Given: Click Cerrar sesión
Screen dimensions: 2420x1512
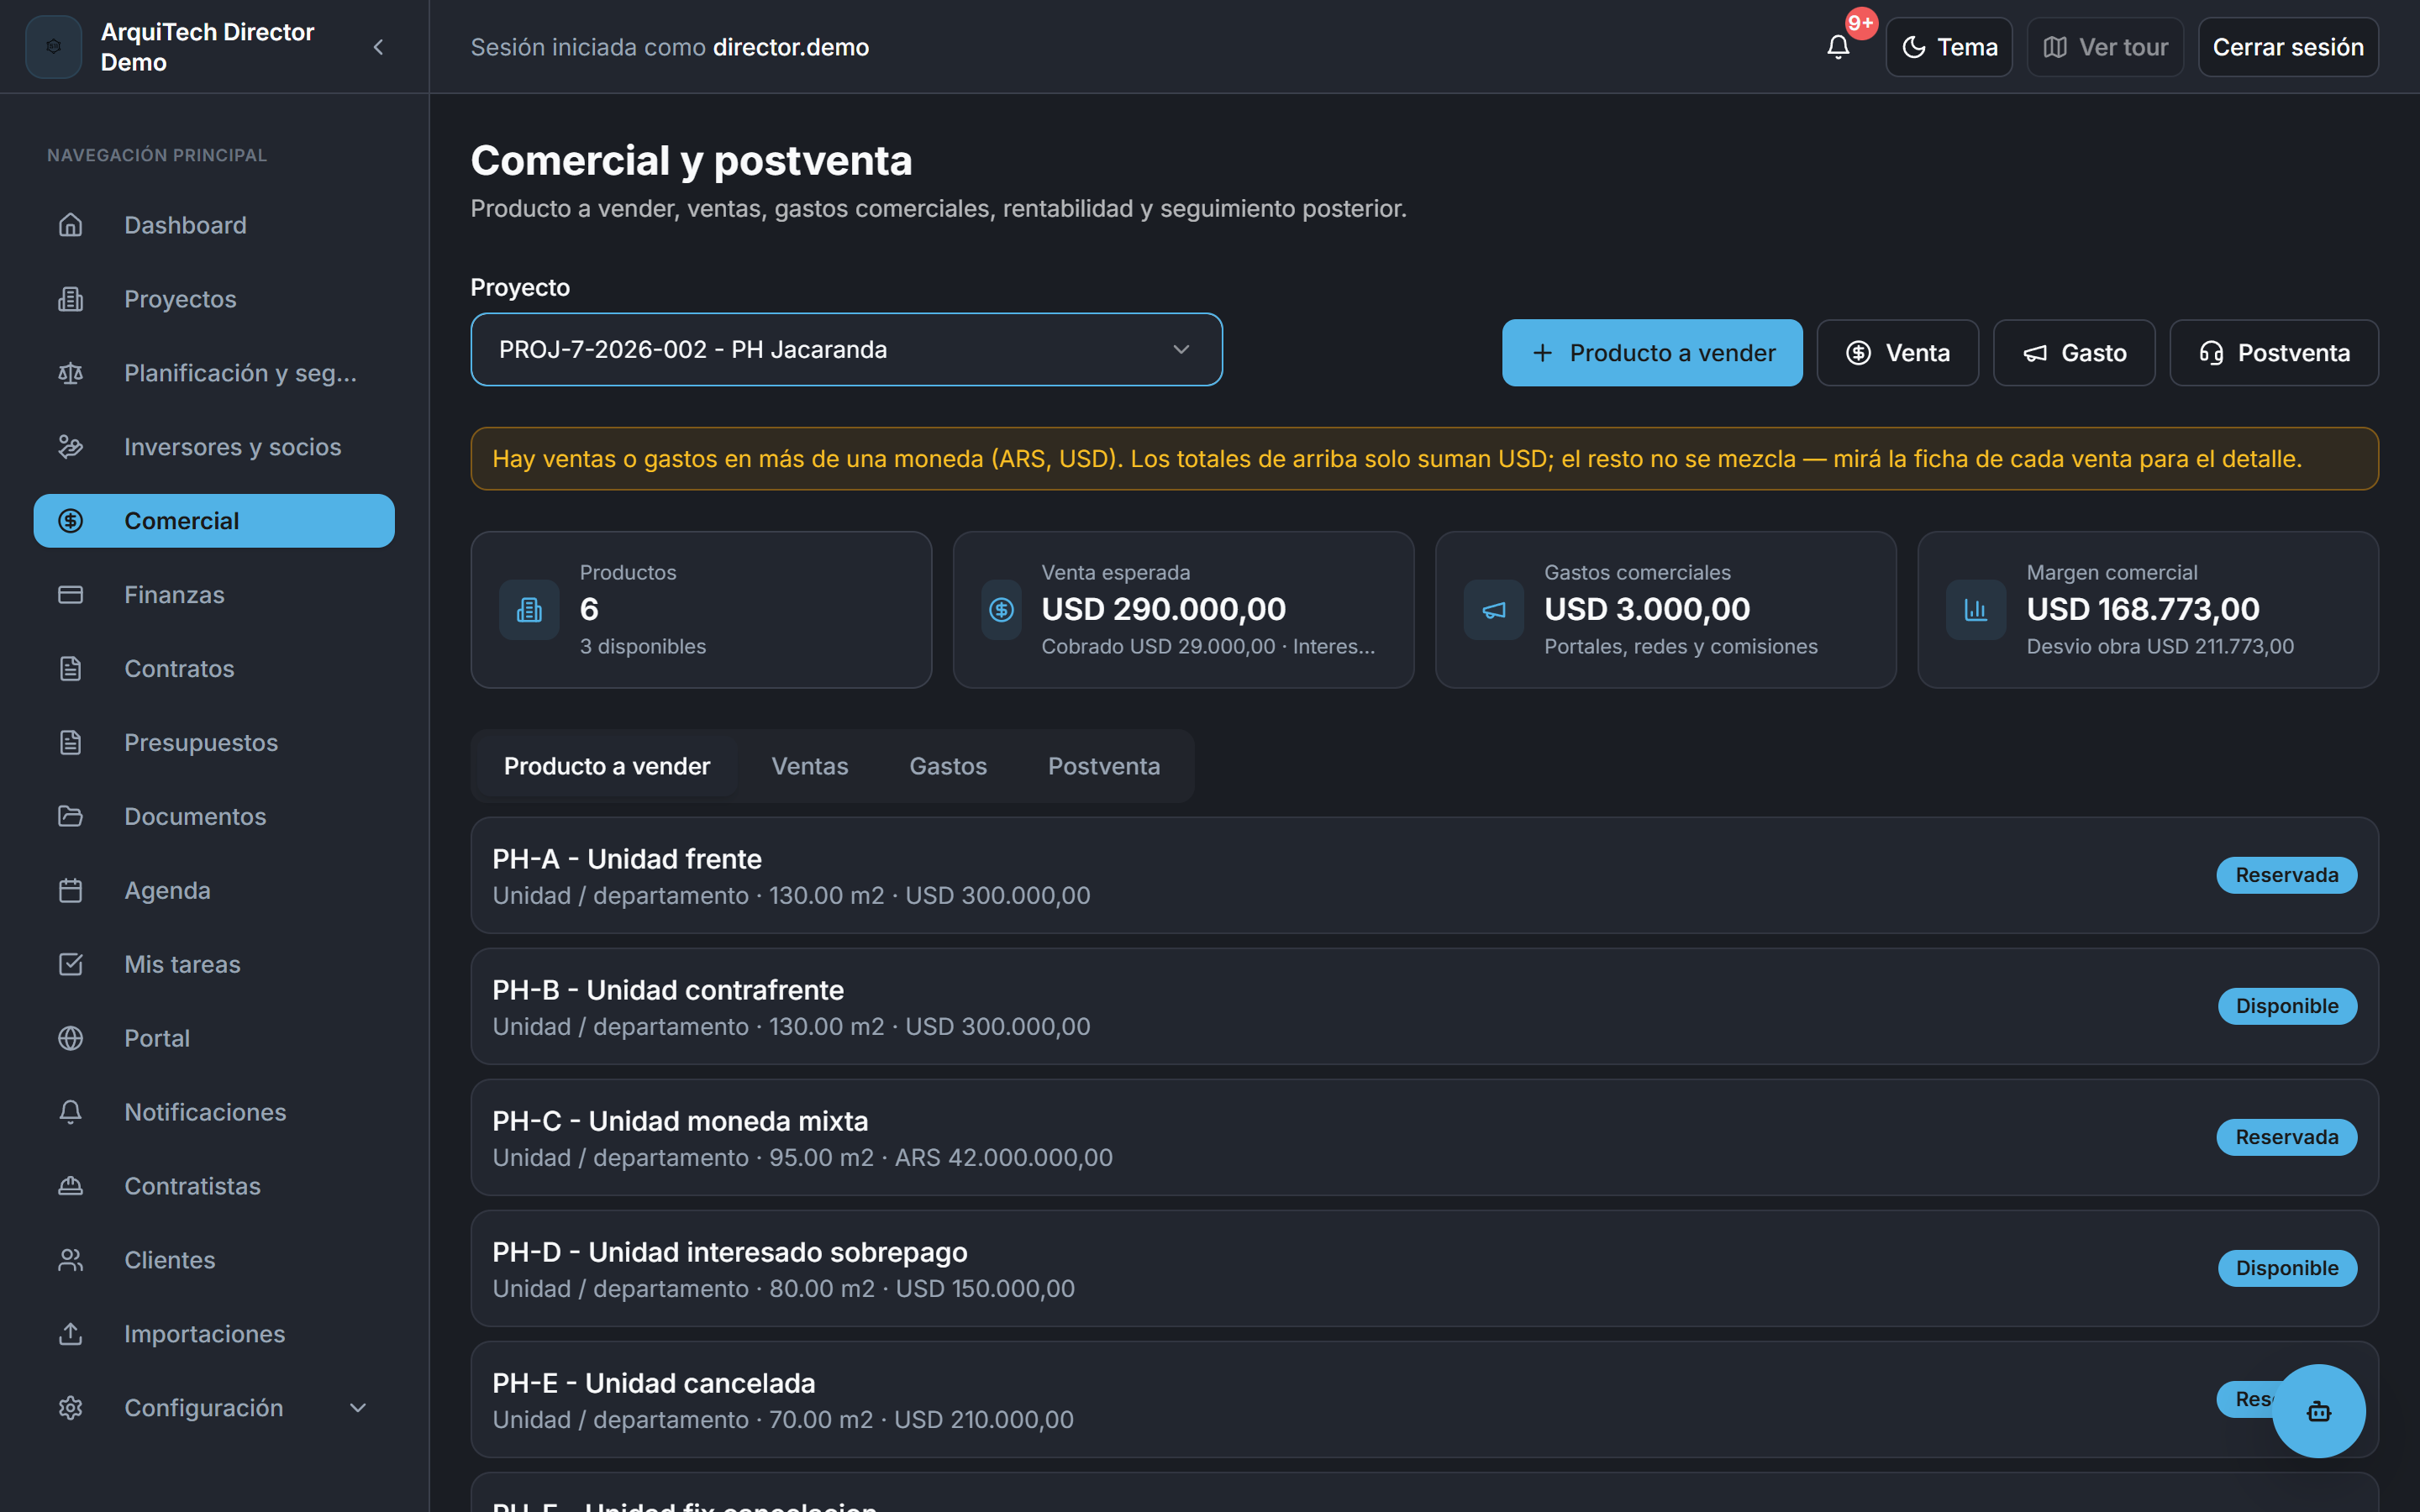Looking at the screenshot, I should tap(2288, 47).
